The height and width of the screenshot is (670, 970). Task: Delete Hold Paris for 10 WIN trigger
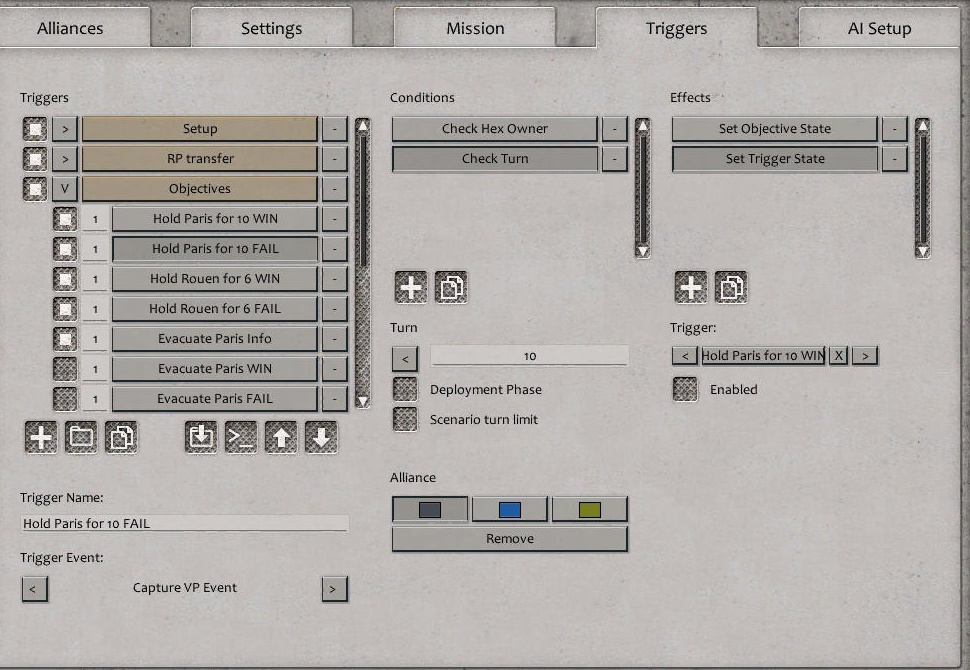[335, 219]
